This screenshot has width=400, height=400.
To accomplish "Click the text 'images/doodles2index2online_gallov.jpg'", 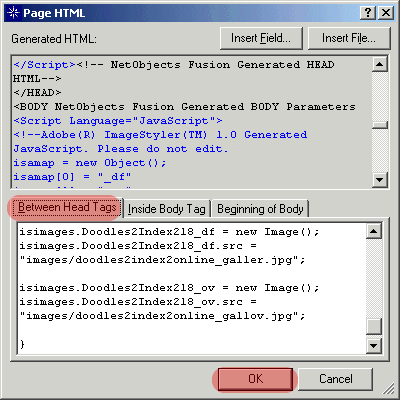I will tap(162, 316).
